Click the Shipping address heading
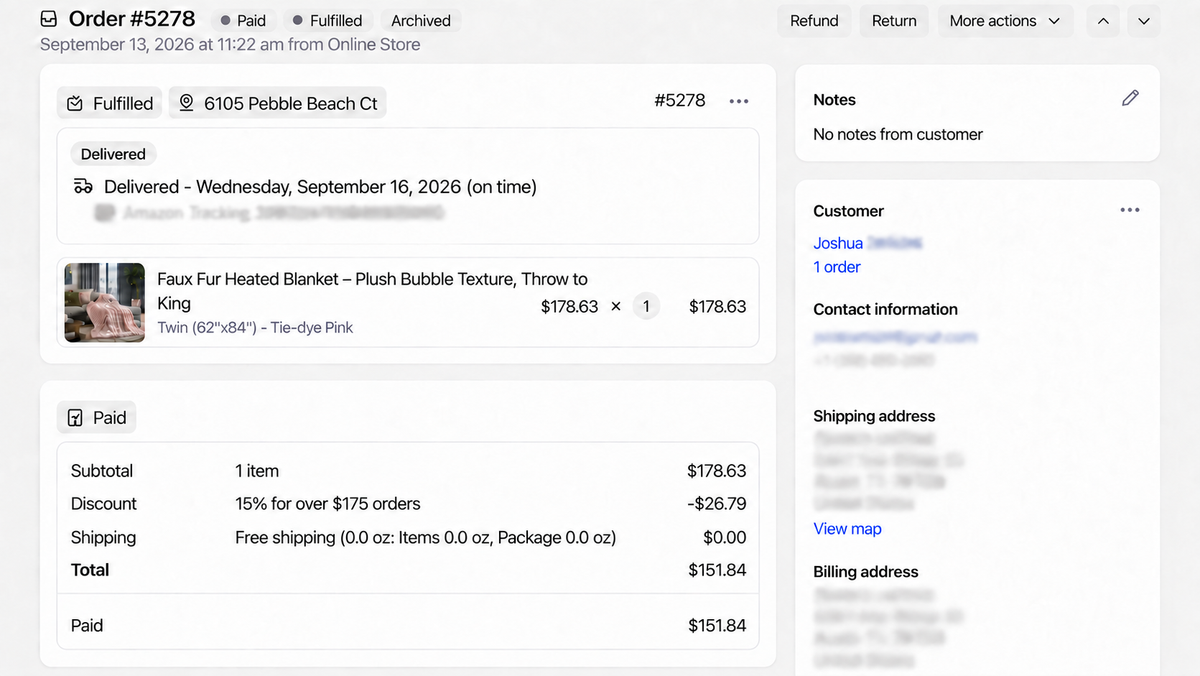 874,416
